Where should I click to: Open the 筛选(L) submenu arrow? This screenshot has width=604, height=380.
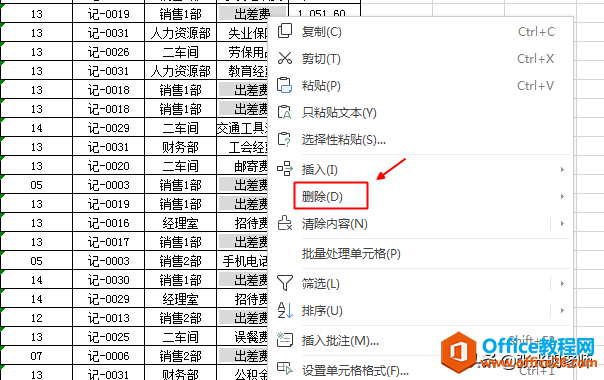coord(562,284)
